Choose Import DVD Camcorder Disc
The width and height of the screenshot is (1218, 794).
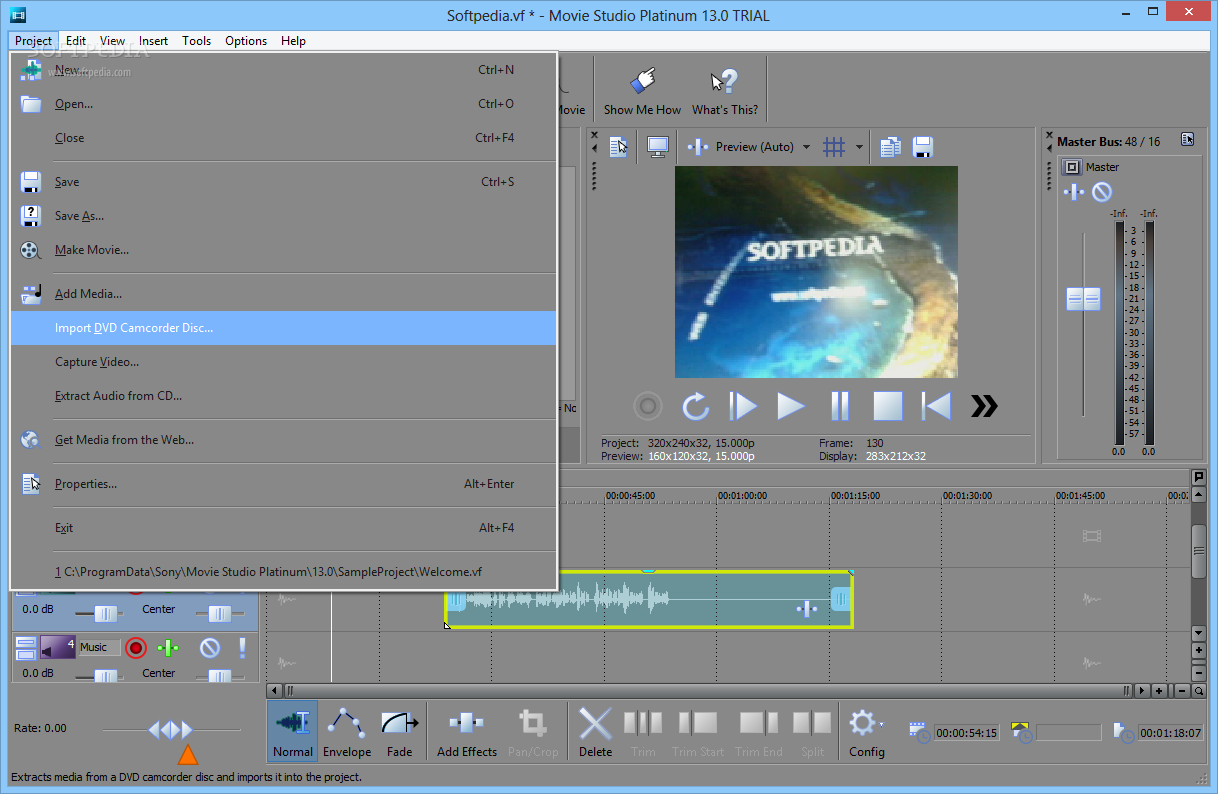(283, 328)
